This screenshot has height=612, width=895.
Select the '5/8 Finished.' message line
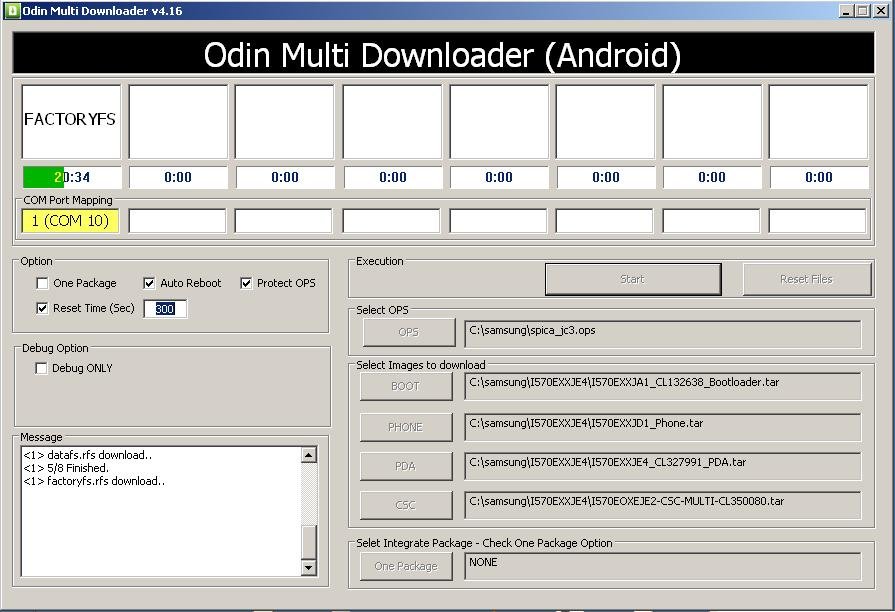66,468
